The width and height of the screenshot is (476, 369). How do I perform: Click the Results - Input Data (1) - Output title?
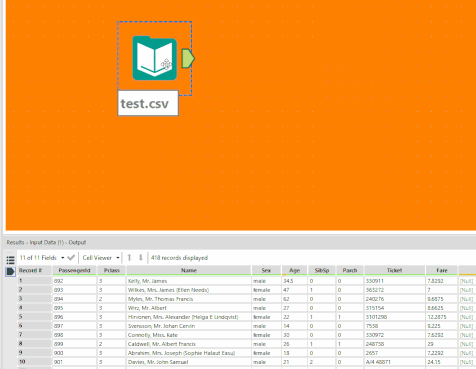(x=46, y=242)
